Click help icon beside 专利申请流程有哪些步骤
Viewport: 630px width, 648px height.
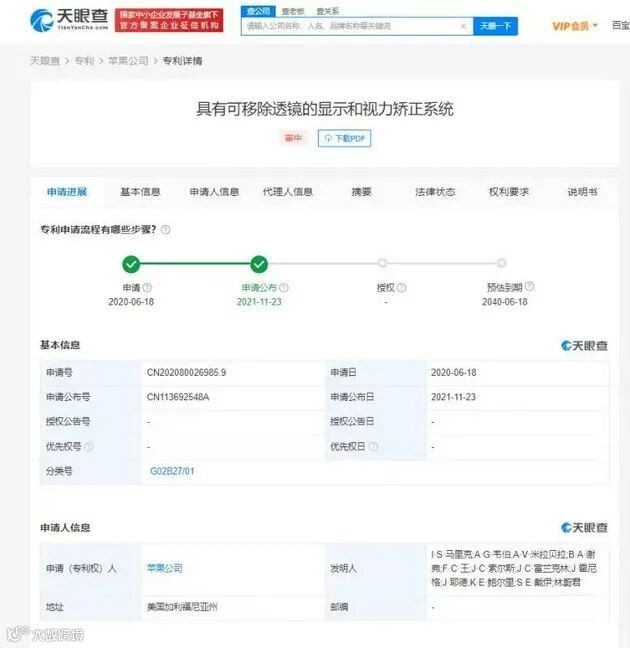tap(165, 230)
